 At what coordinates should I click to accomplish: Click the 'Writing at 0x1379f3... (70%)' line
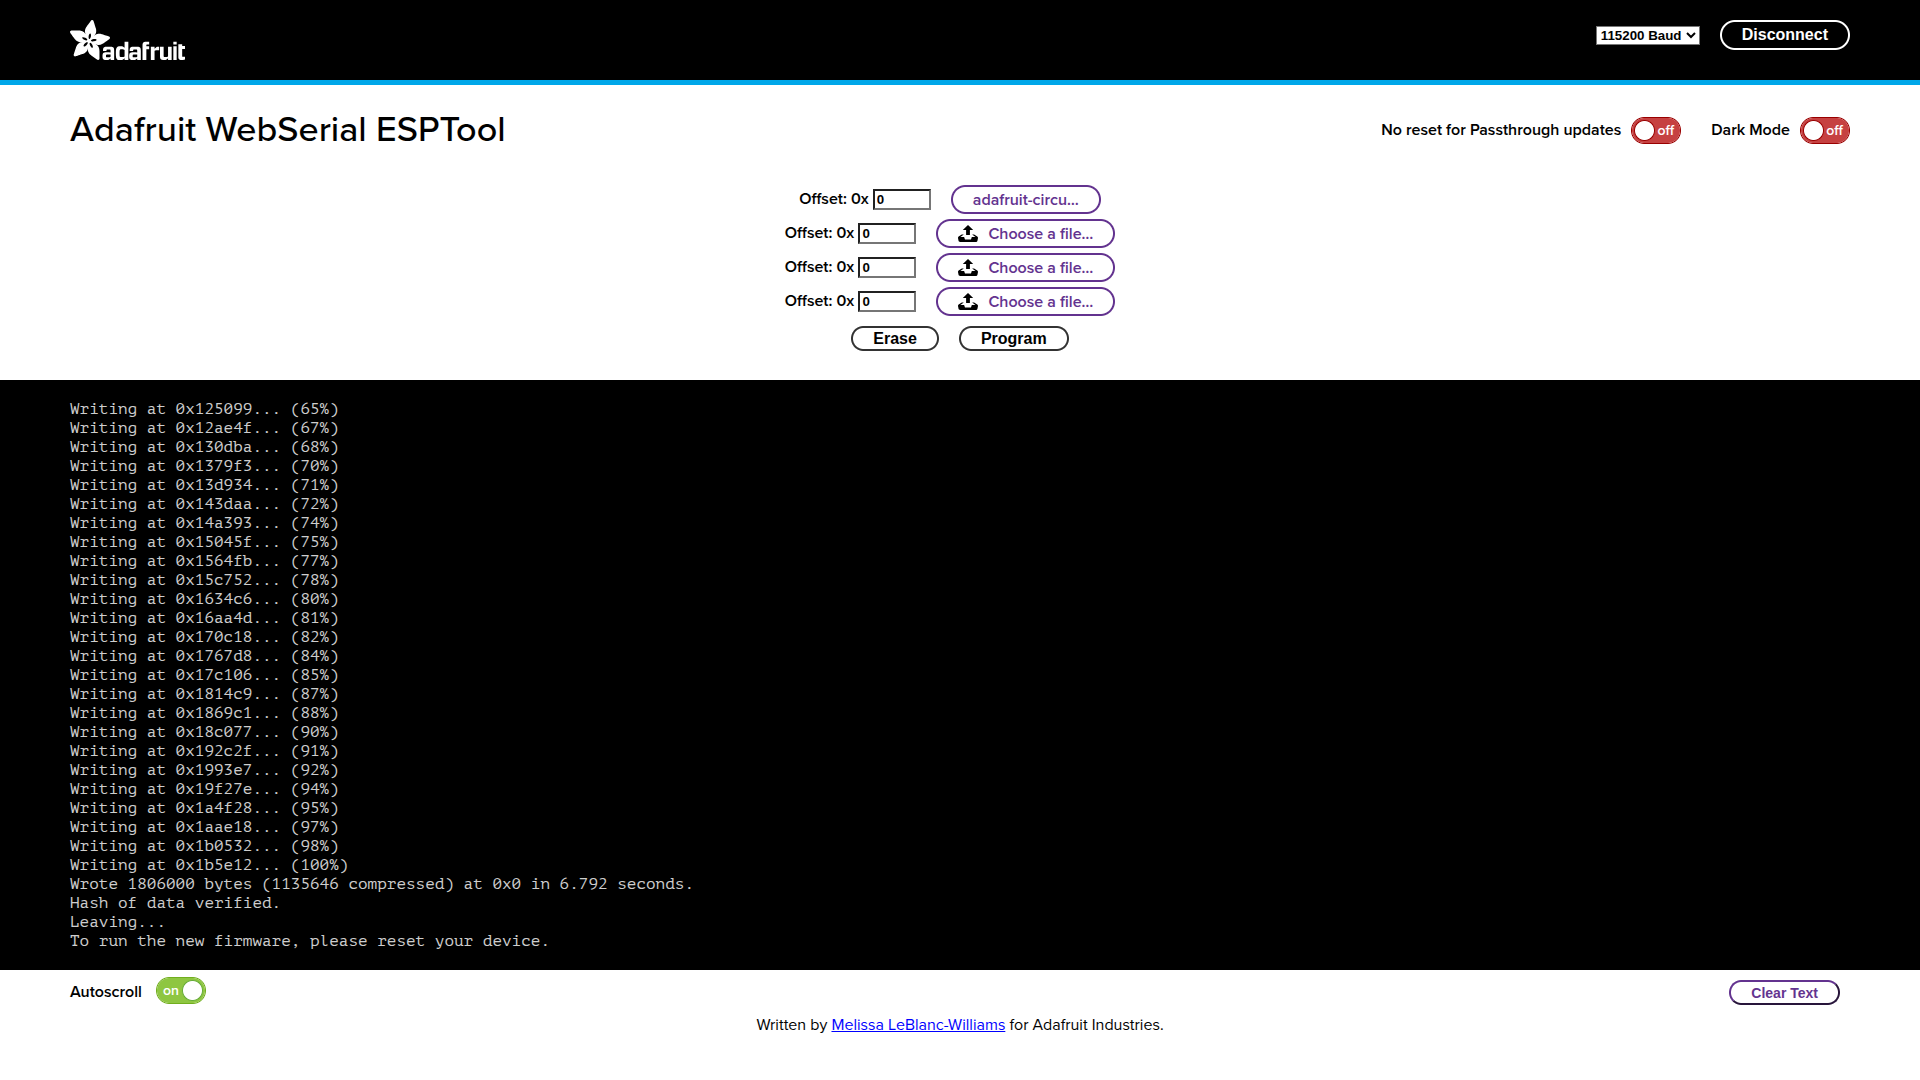[204, 466]
